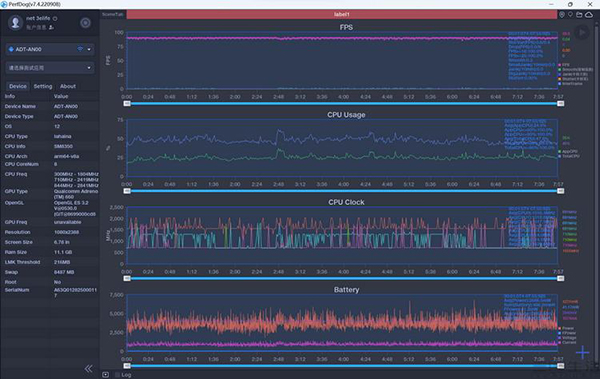
Task: Toggle the Voltage legend series in Battery chart
Action: pos(567,338)
